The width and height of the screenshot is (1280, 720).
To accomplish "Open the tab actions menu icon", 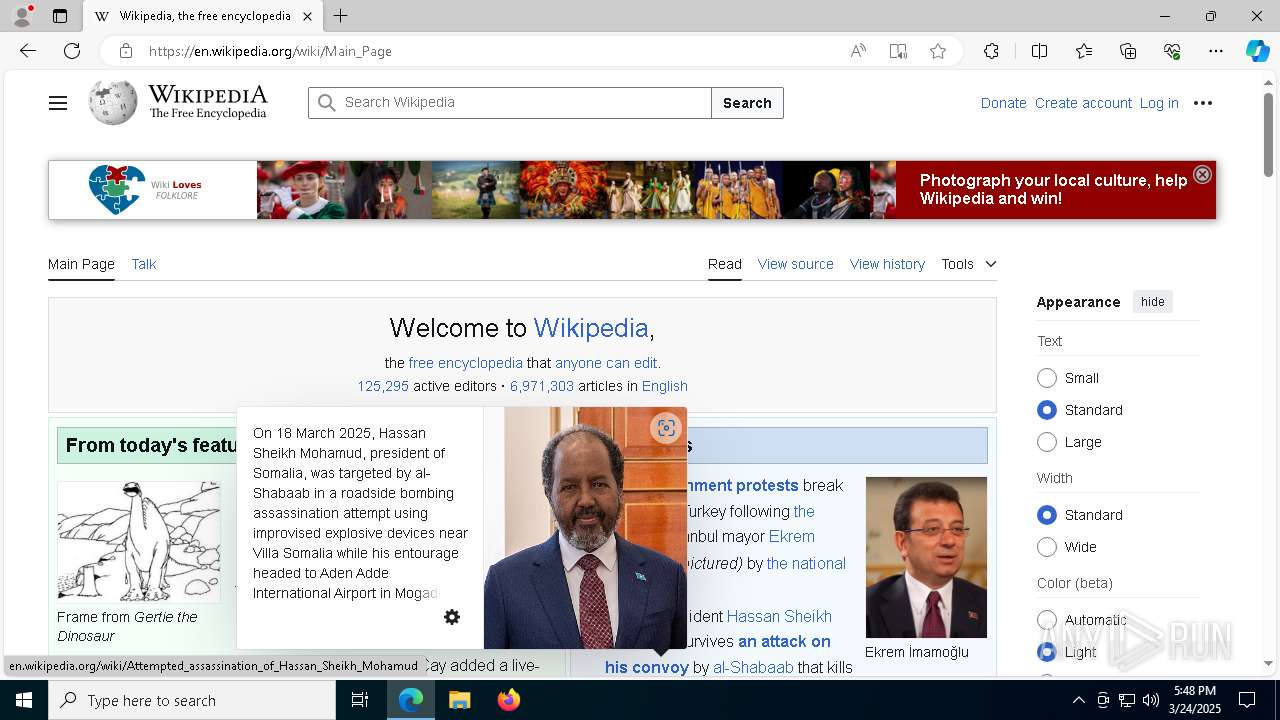I will coord(60,16).
